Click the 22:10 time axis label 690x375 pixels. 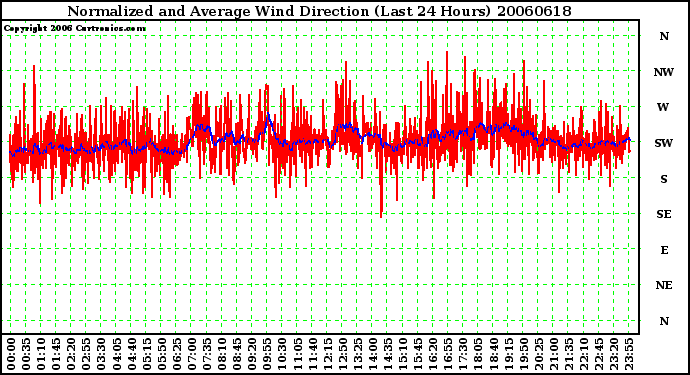click(584, 354)
